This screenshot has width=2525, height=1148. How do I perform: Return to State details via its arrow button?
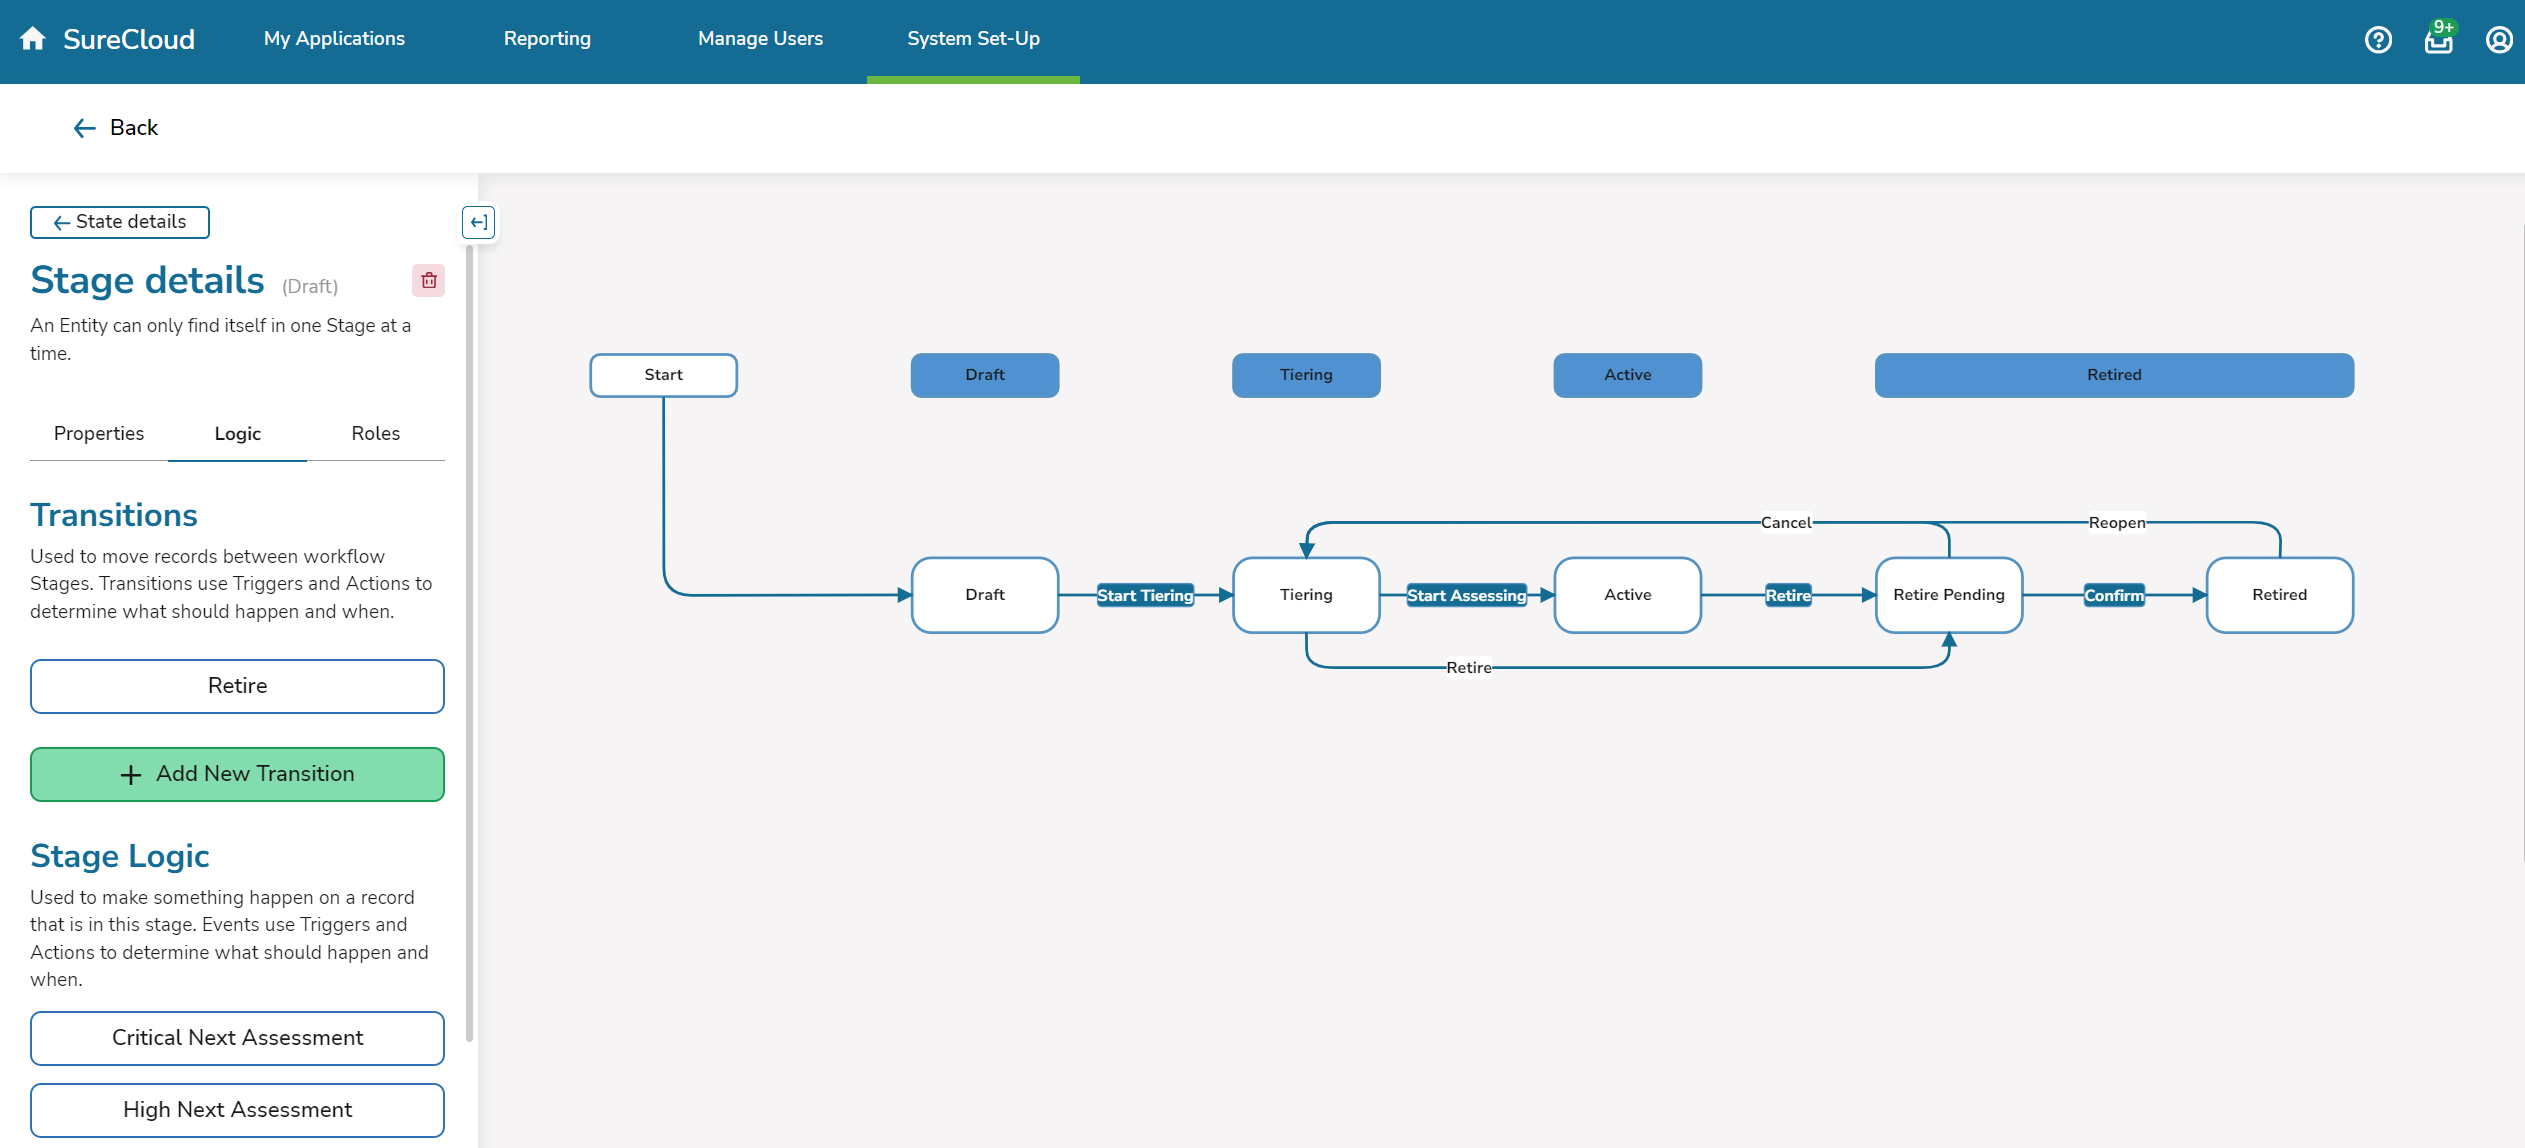119,222
